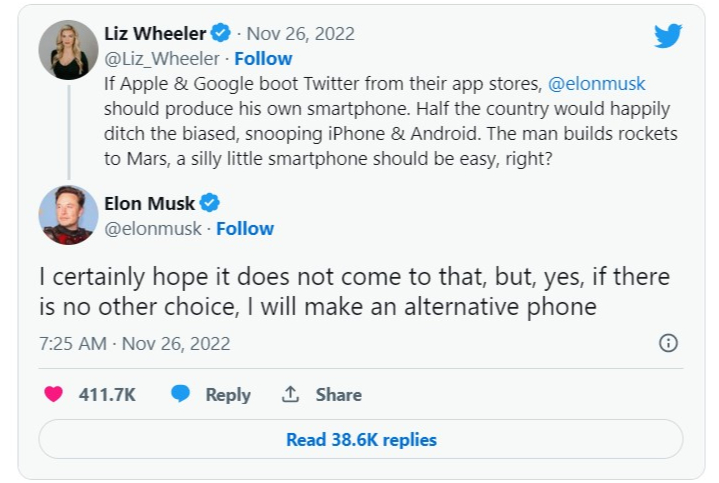Click the Reply text label
The height and width of the screenshot is (483, 719).
pyautogui.click(x=228, y=395)
